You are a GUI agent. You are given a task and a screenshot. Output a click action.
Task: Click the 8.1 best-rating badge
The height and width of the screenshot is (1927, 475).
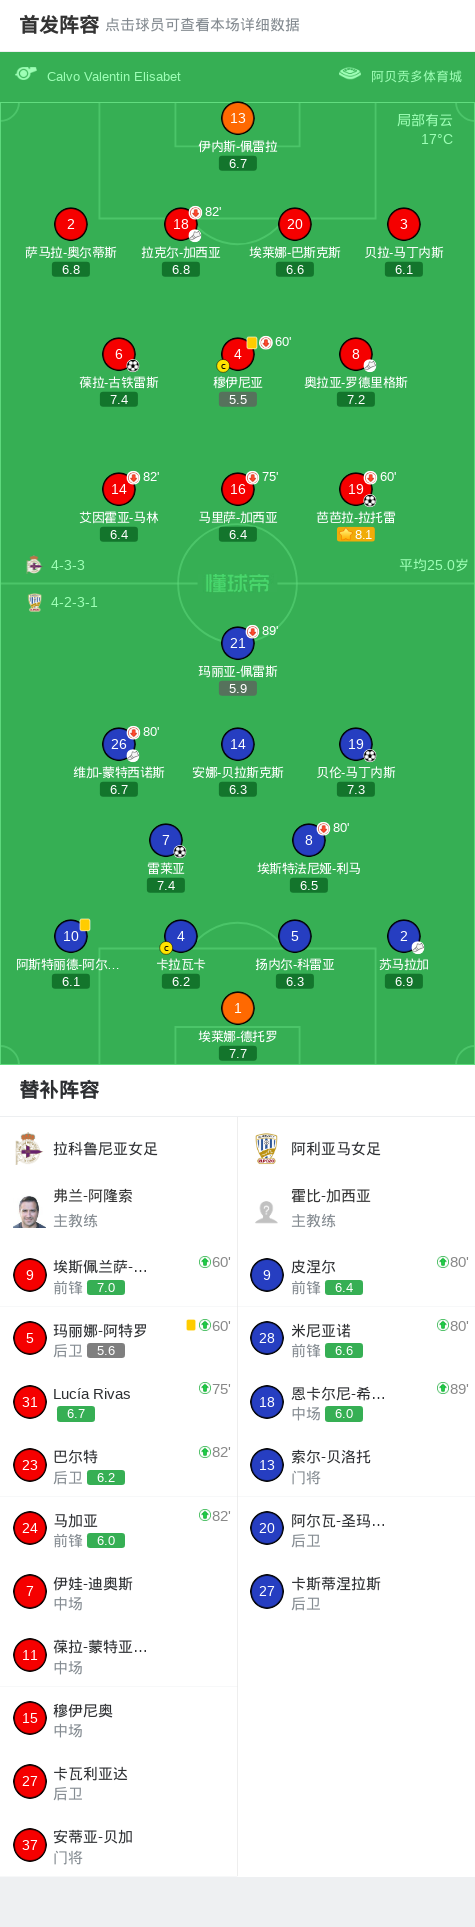pyautogui.click(x=356, y=534)
